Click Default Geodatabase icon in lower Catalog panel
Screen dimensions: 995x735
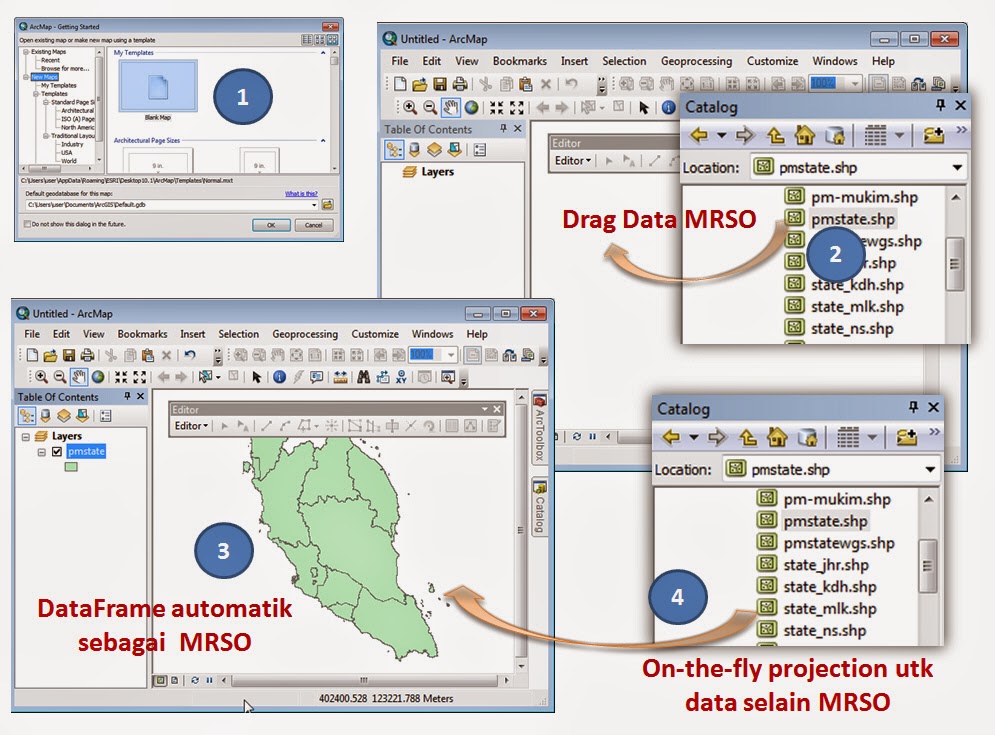pyautogui.click(x=807, y=437)
